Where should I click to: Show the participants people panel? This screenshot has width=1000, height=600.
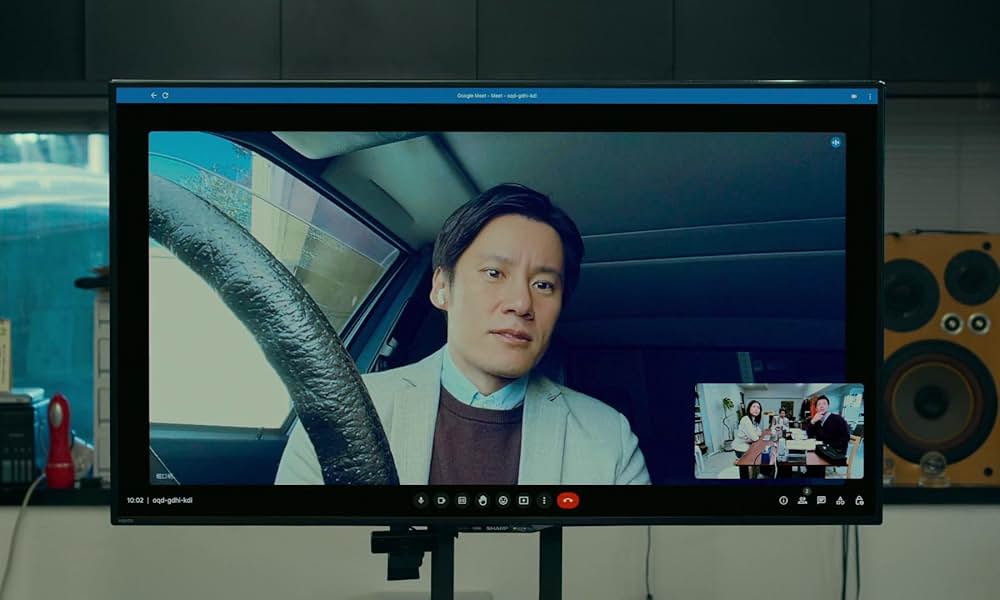802,500
